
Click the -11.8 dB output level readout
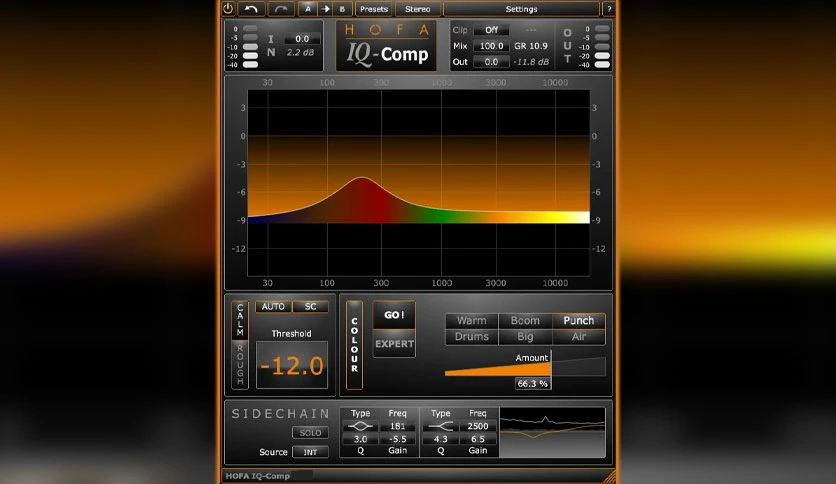531,62
